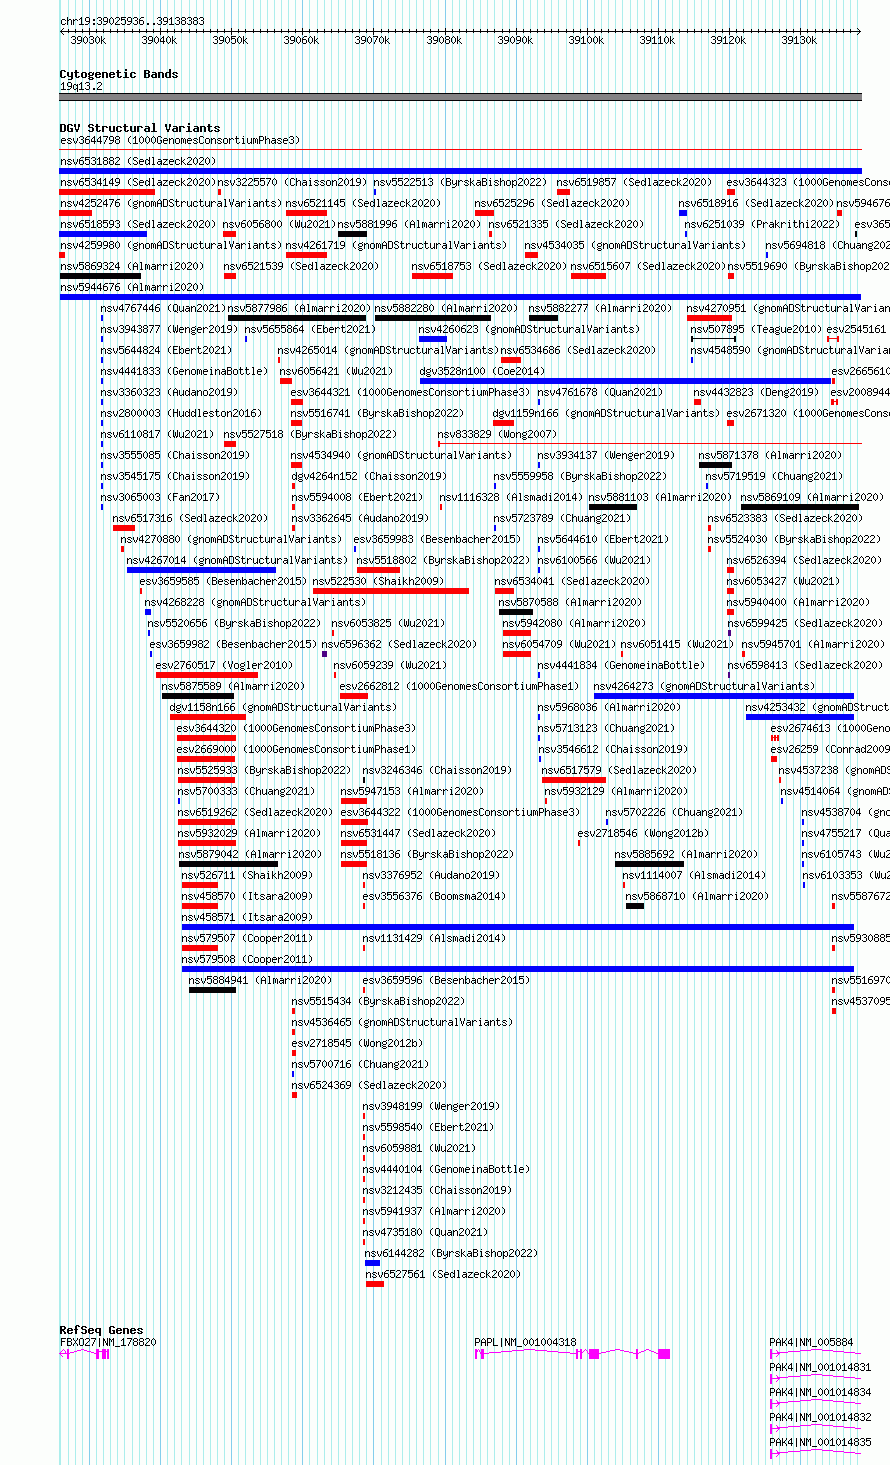
Task: Click the red bar under dgv1158n166
Action: tap(208, 717)
